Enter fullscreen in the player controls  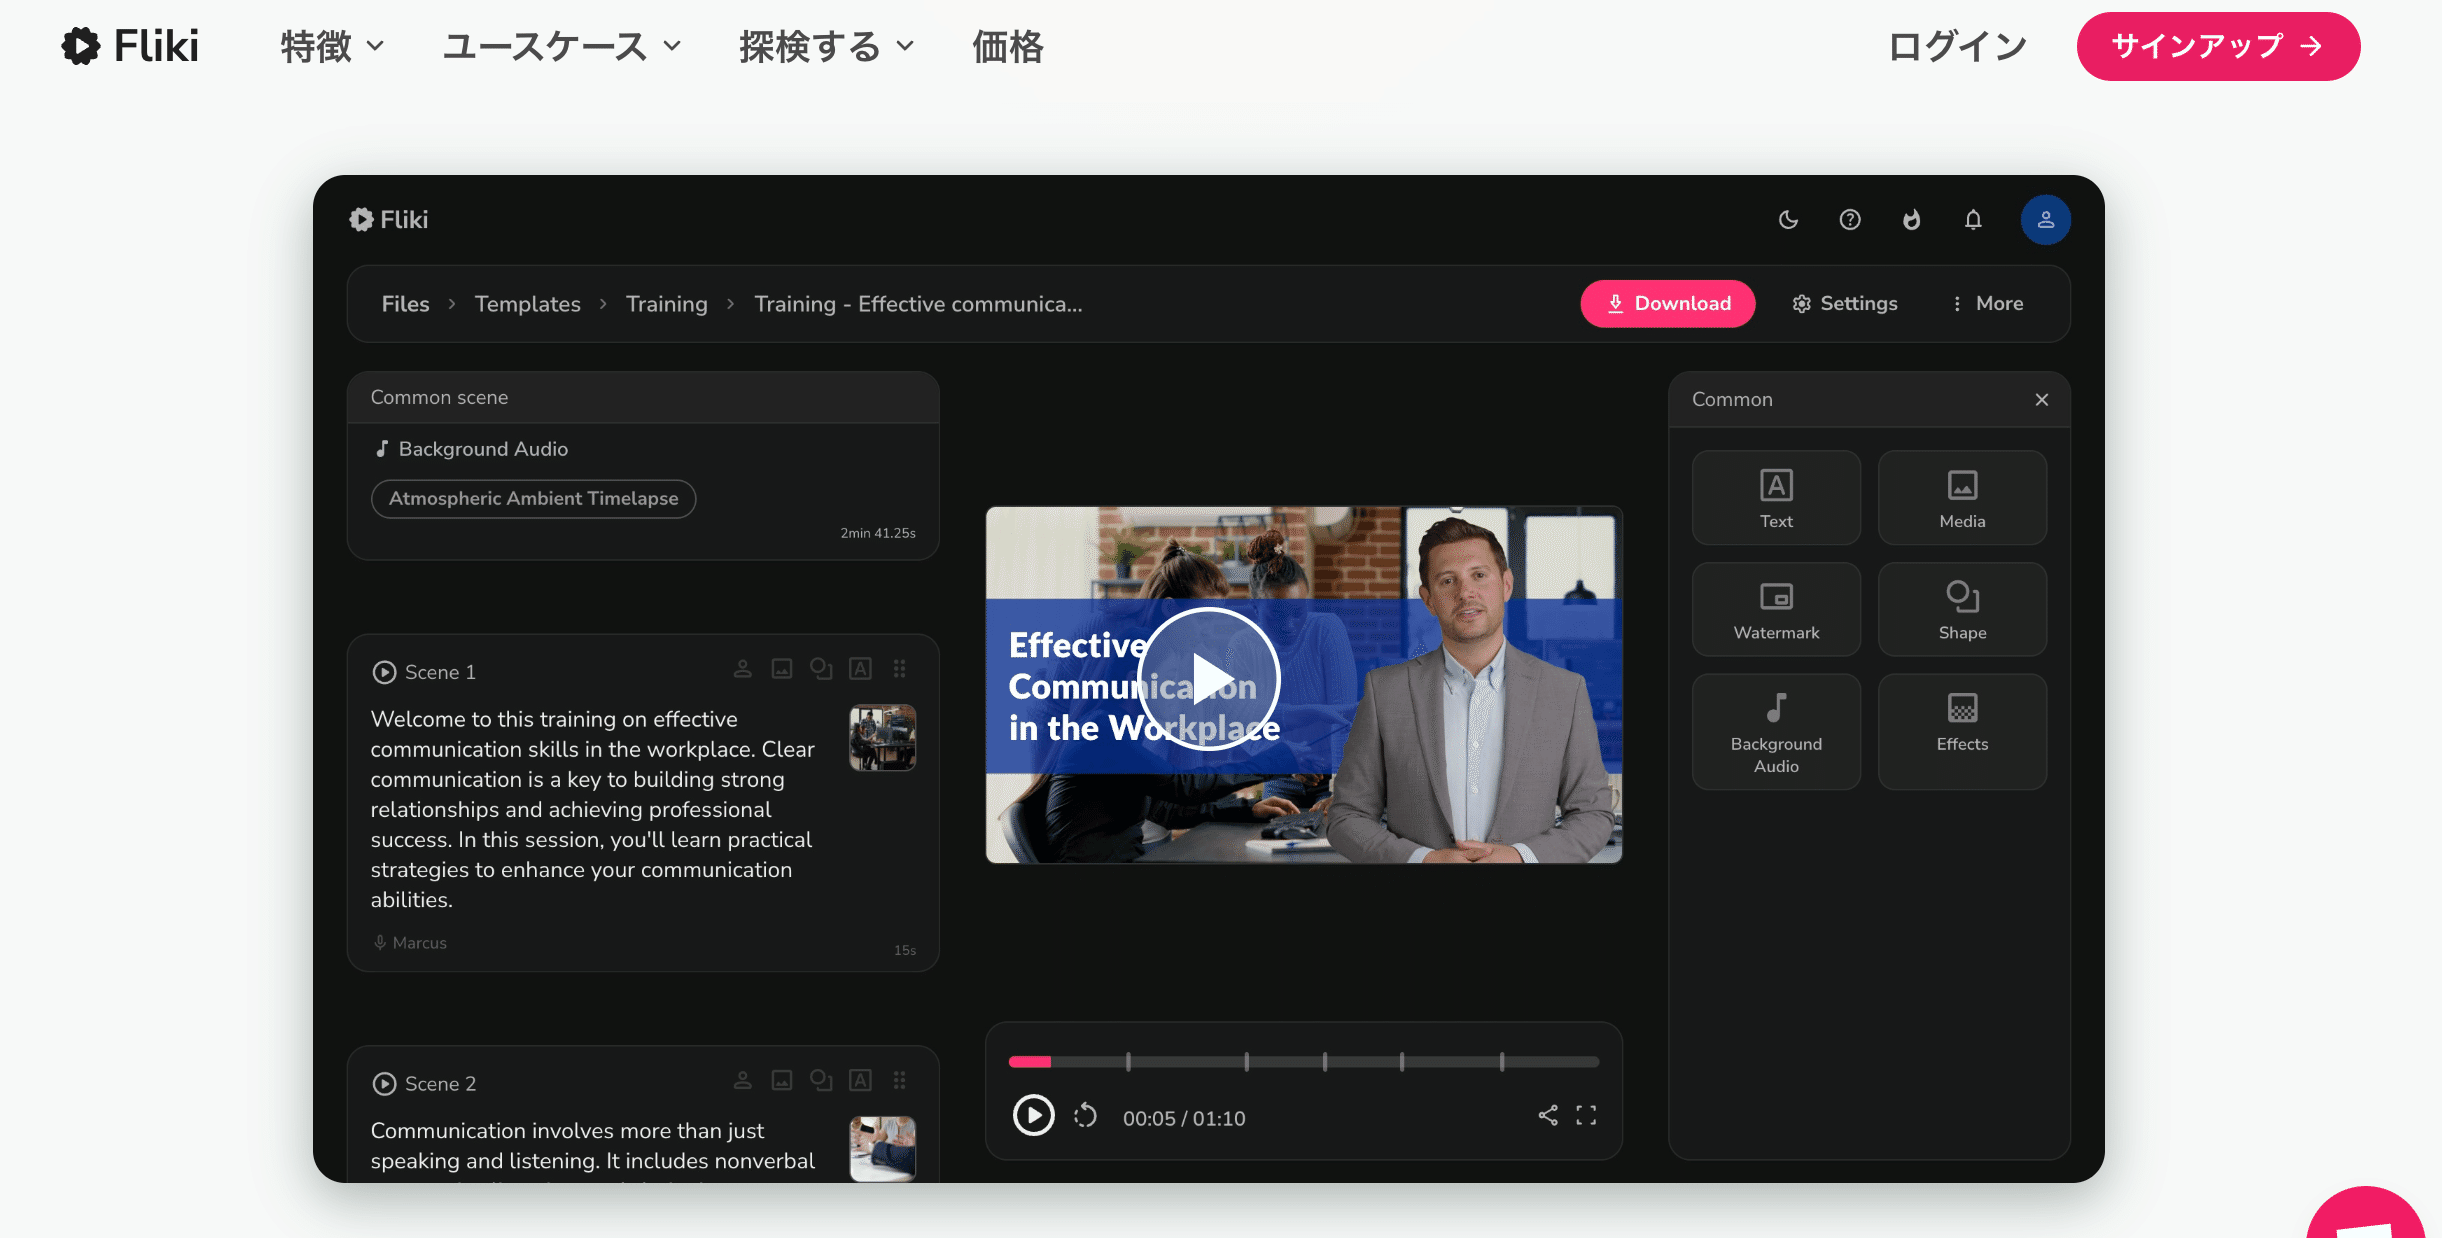(1586, 1116)
